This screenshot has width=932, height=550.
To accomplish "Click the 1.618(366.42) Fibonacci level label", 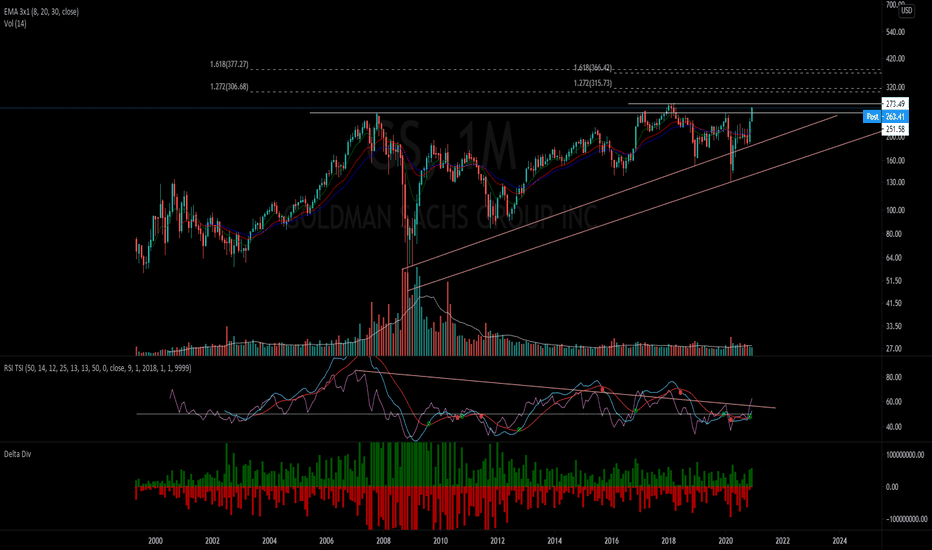I will (593, 68).
